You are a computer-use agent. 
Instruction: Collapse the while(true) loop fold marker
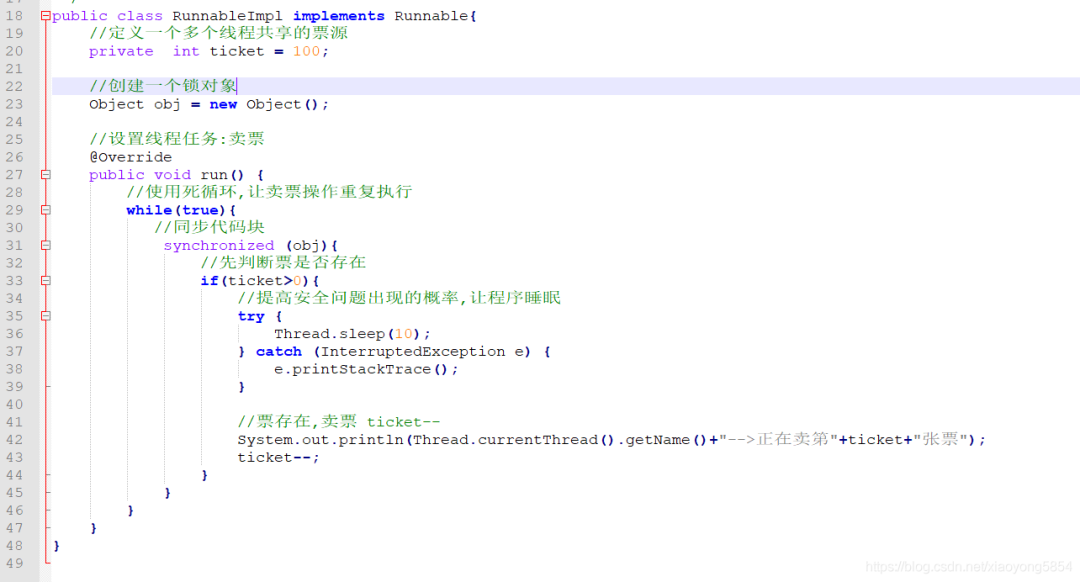pos(45,210)
